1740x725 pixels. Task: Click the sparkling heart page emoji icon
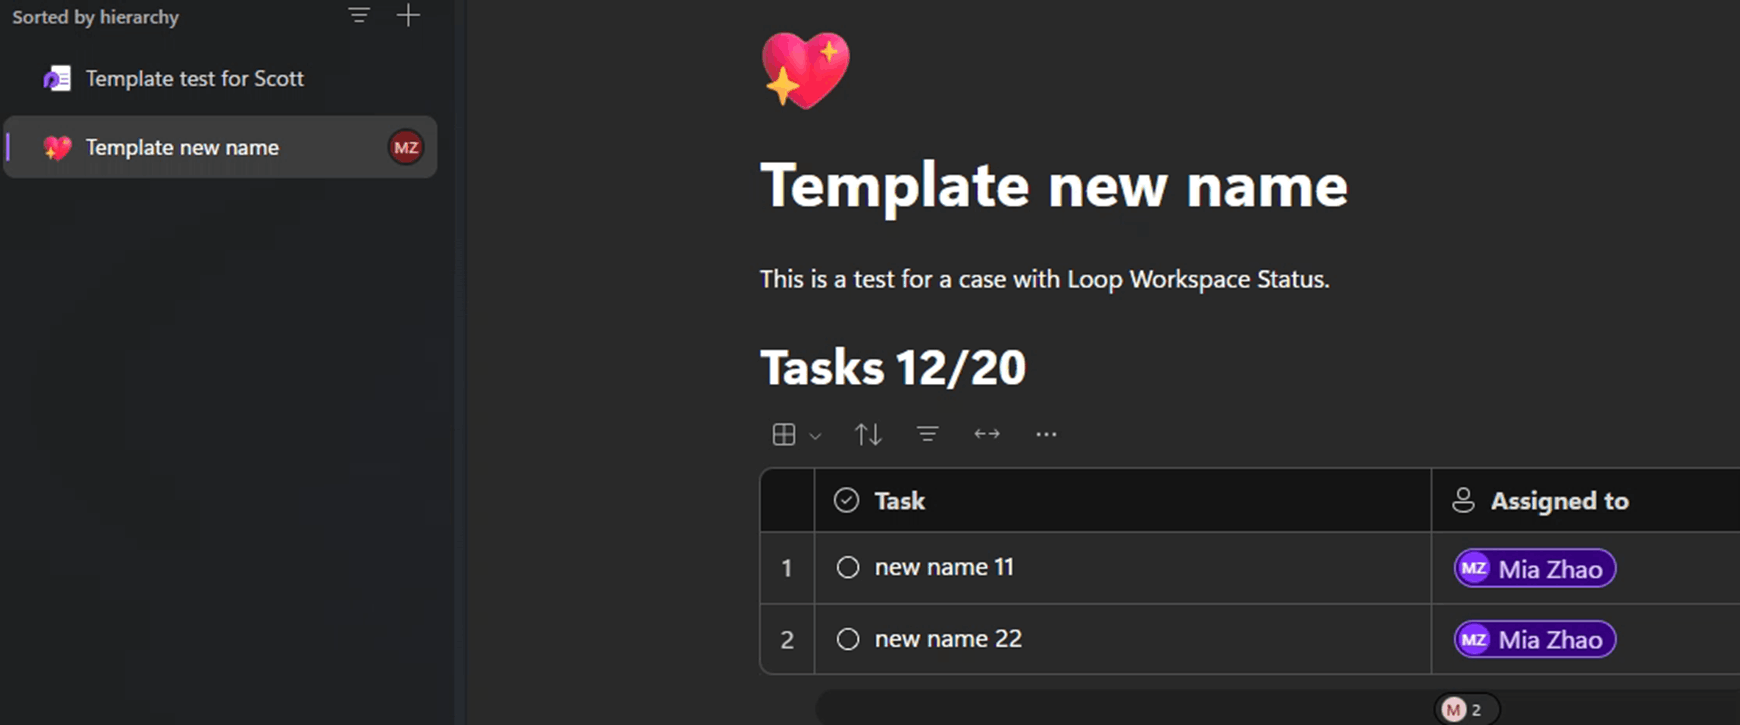click(x=805, y=70)
